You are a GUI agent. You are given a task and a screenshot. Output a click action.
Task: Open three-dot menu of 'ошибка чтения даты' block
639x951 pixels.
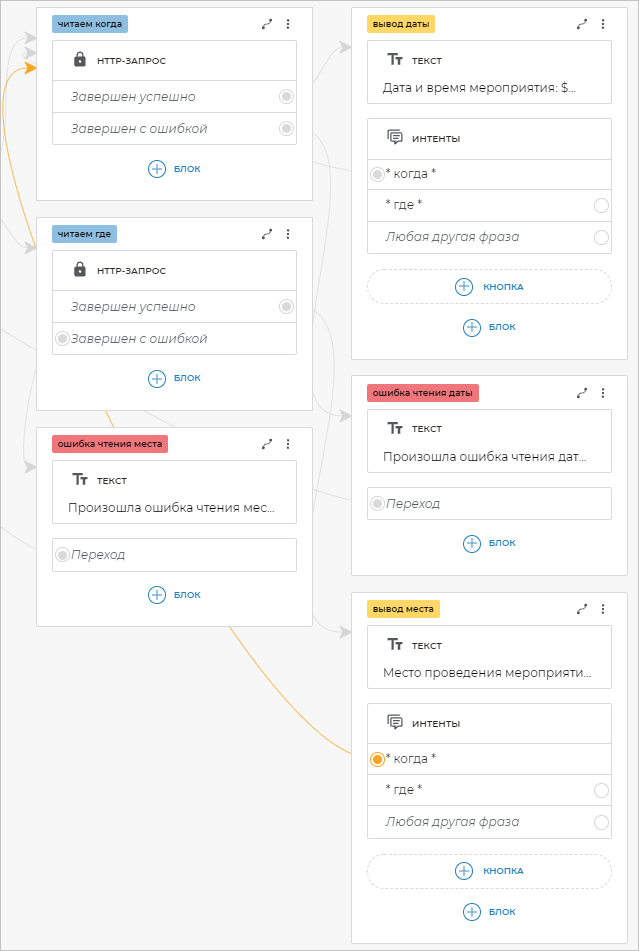pos(603,393)
